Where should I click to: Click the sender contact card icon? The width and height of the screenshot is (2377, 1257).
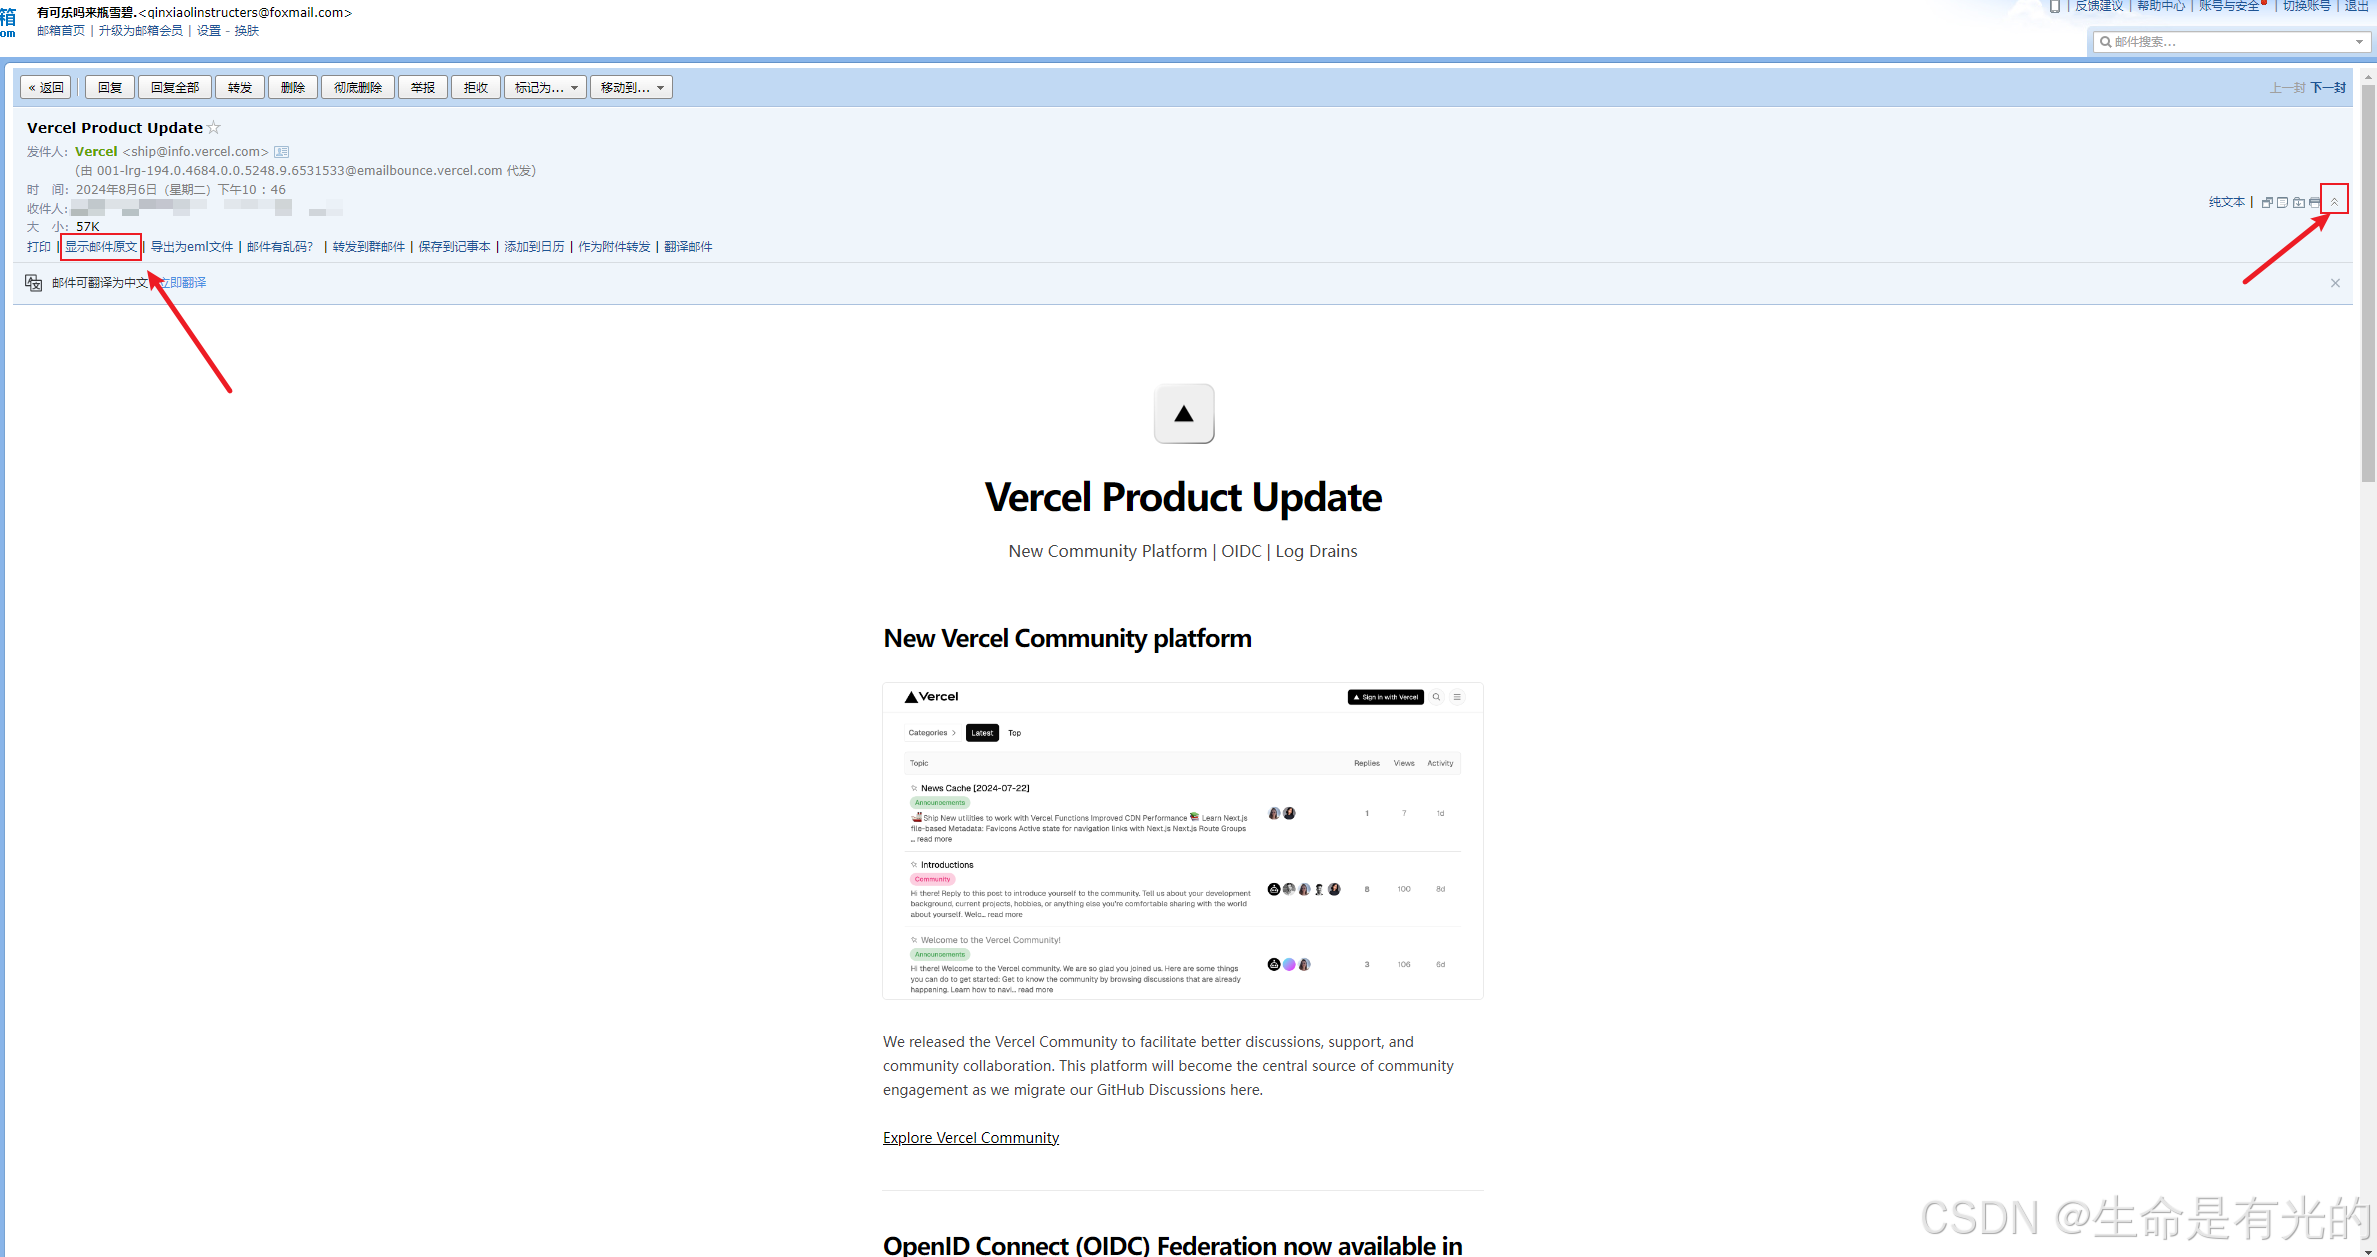(282, 152)
